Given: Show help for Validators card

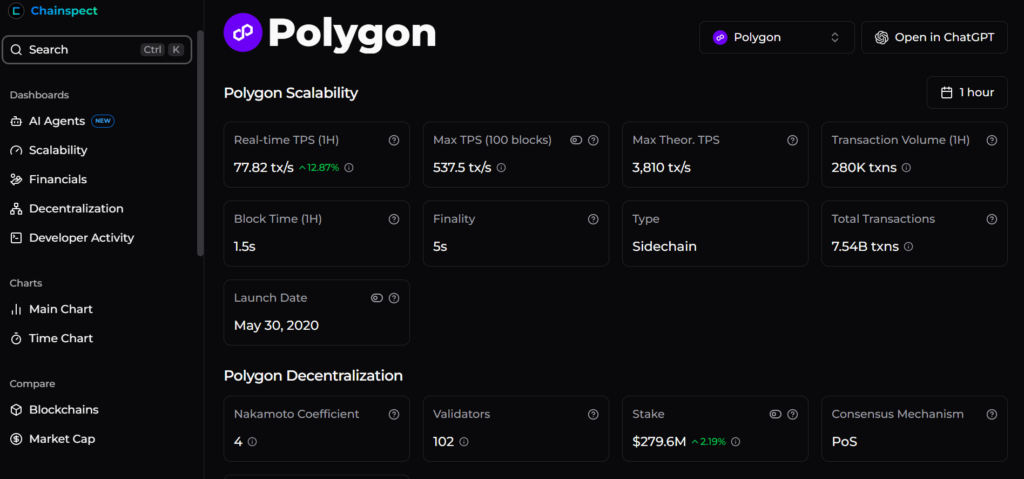Looking at the screenshot, I should point(593,414).
